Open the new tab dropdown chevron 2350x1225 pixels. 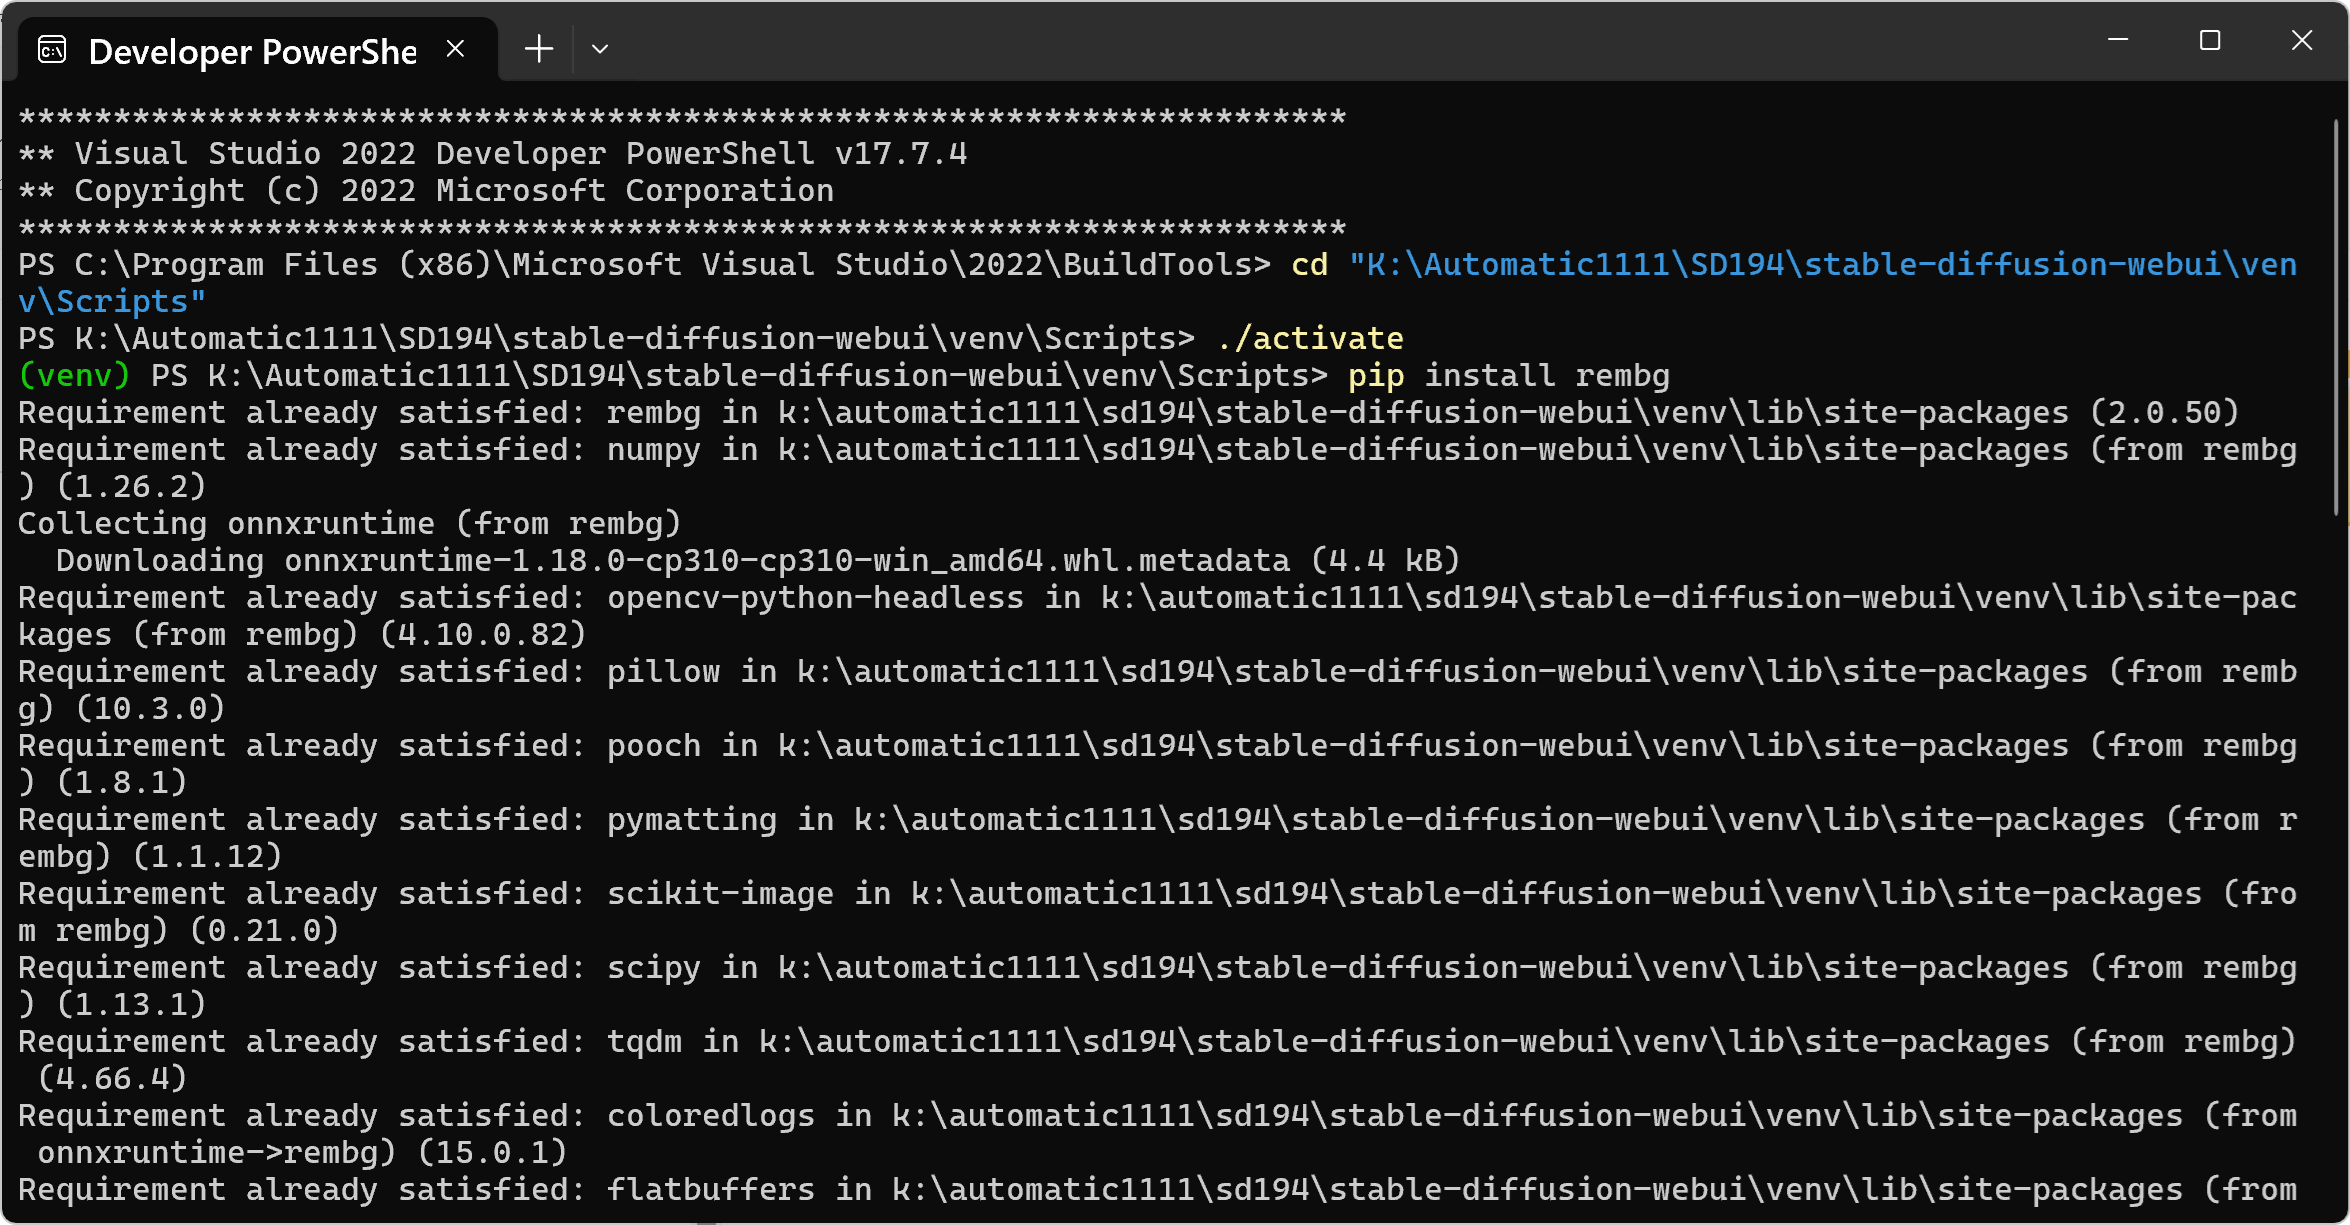point(600,48)
